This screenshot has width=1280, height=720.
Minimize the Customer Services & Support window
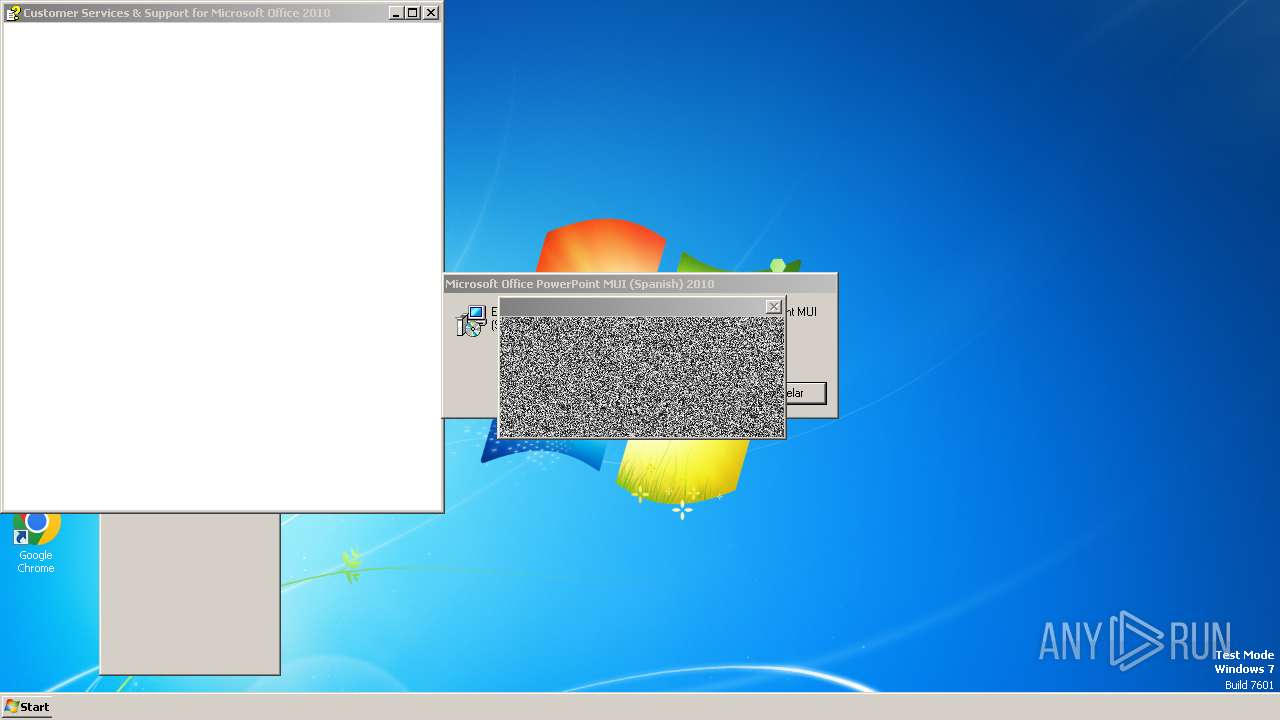(396, 13)
